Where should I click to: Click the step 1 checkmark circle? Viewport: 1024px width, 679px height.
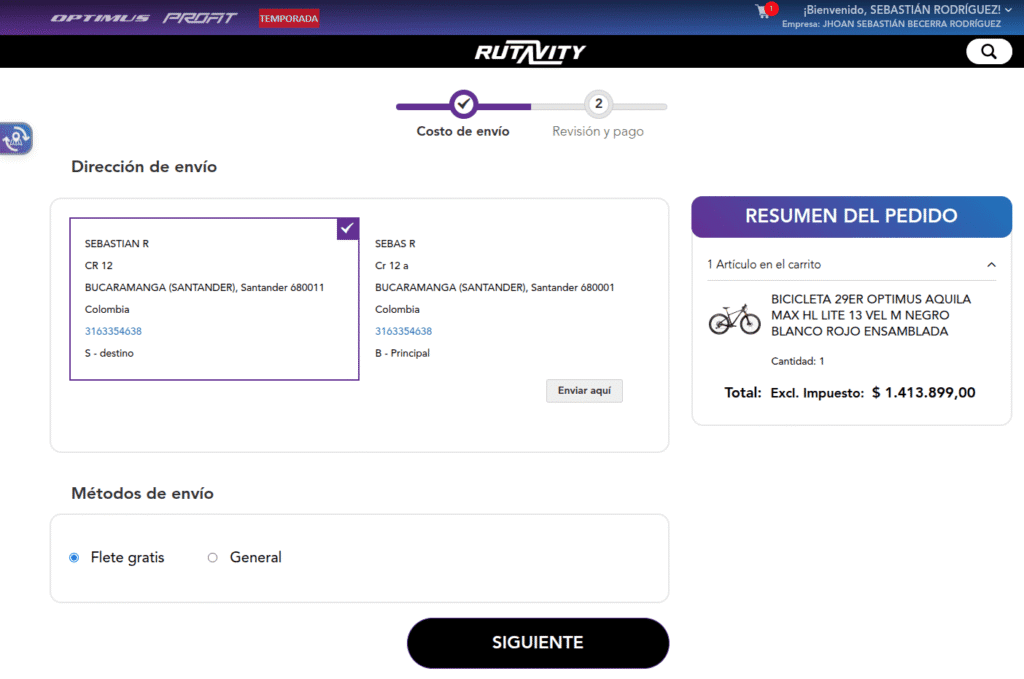[463, 104]
